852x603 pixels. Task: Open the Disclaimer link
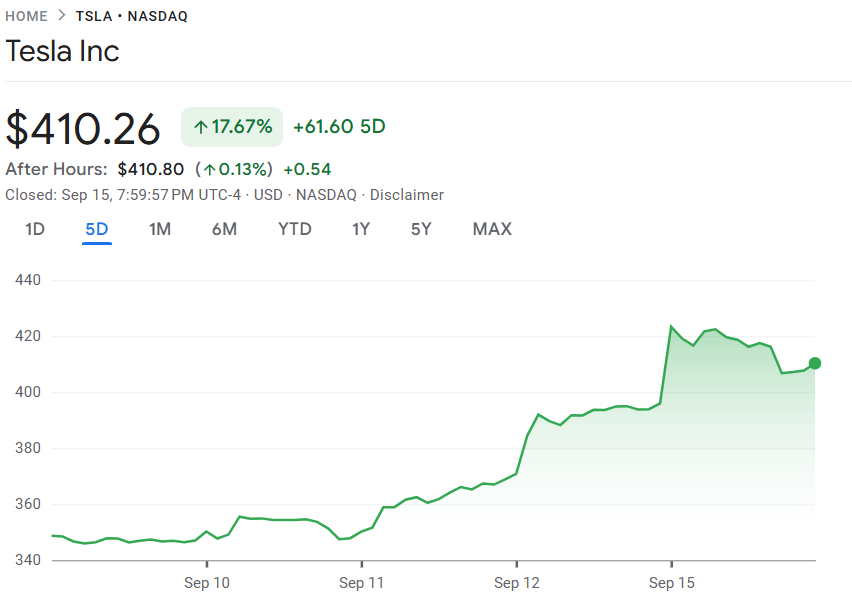(x=406, y=195)
